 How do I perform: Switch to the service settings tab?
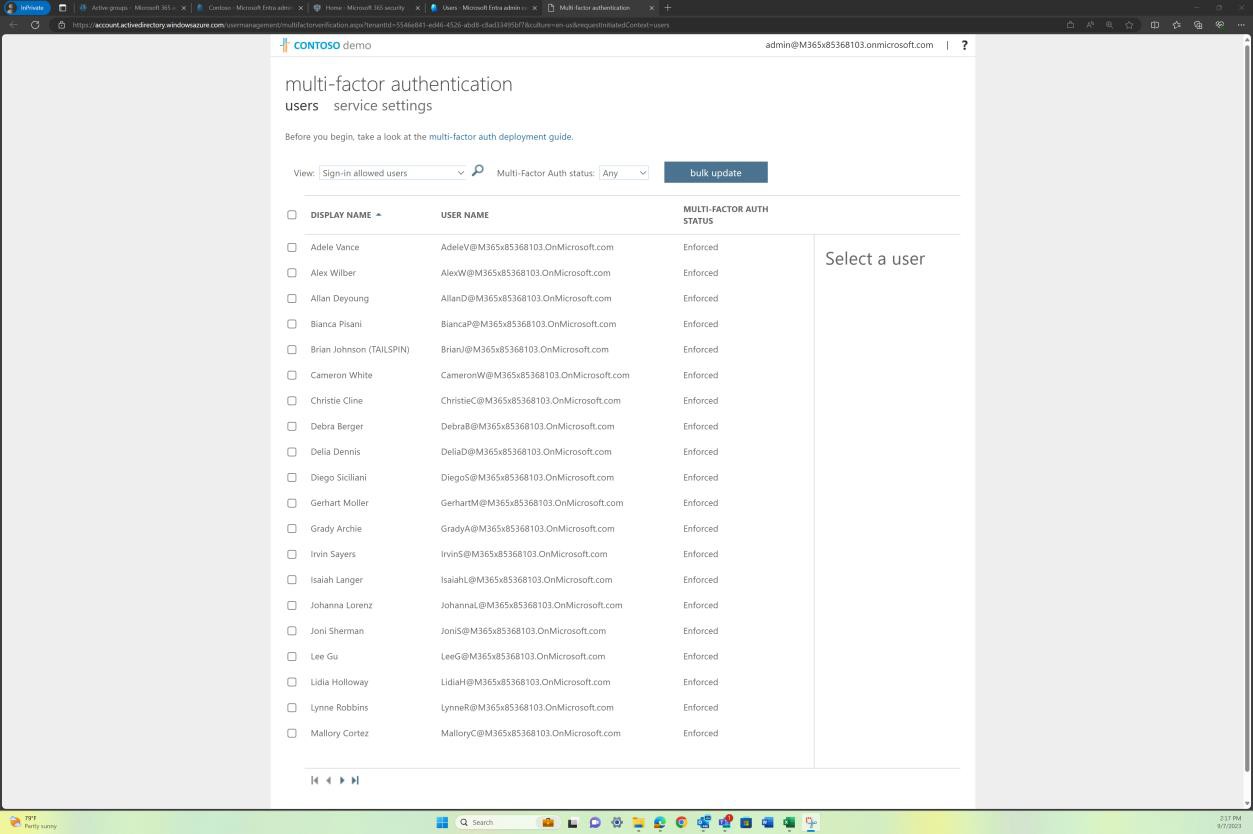point(382,105)
